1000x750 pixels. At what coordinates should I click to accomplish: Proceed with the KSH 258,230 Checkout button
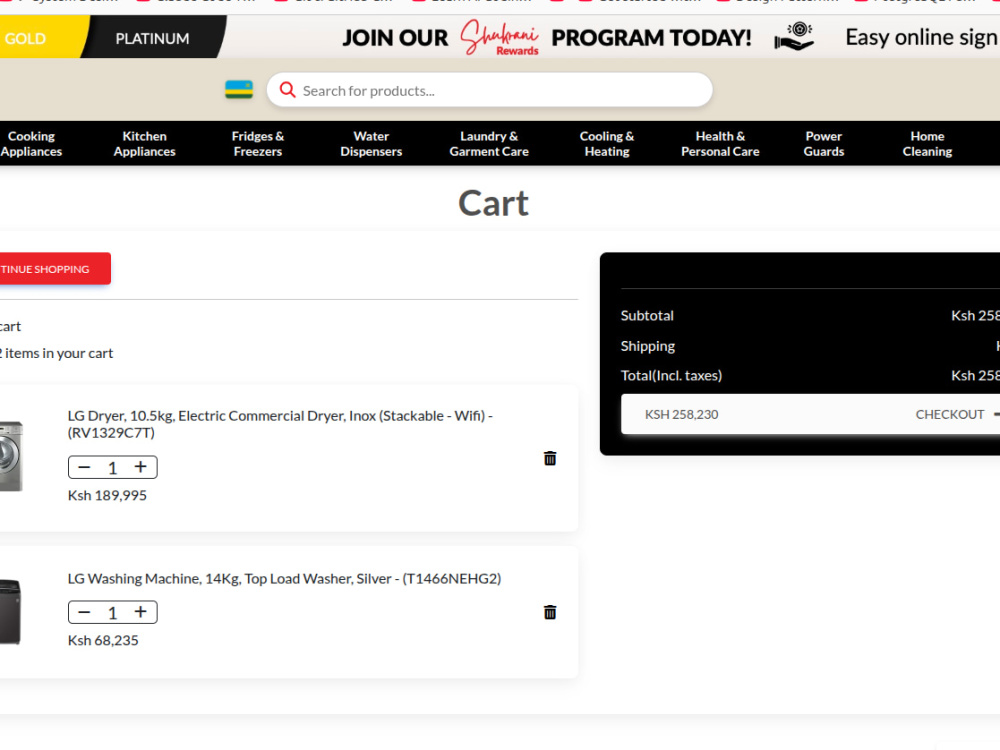pyautogui.click(x=811, y=414)
